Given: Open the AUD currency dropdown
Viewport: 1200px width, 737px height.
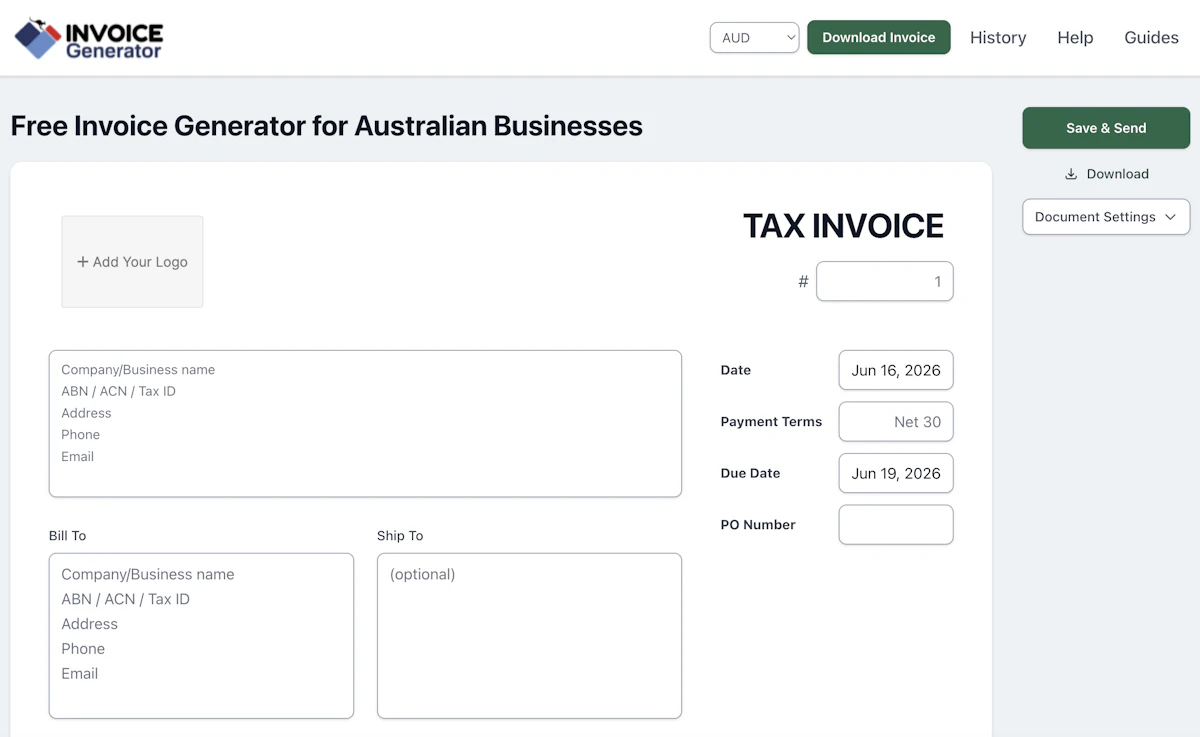Looking at the screenshot, I should 754,38.
